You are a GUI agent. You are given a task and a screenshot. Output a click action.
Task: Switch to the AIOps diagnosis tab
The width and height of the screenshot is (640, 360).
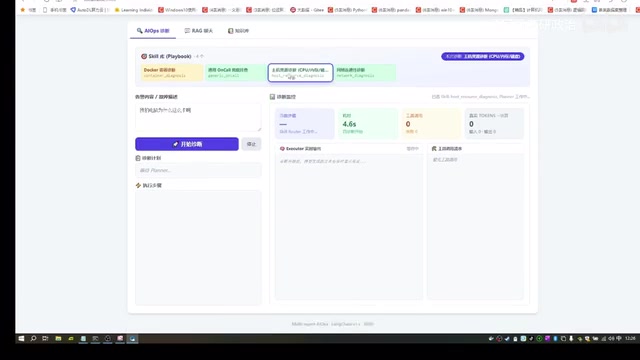pos(153,31)
